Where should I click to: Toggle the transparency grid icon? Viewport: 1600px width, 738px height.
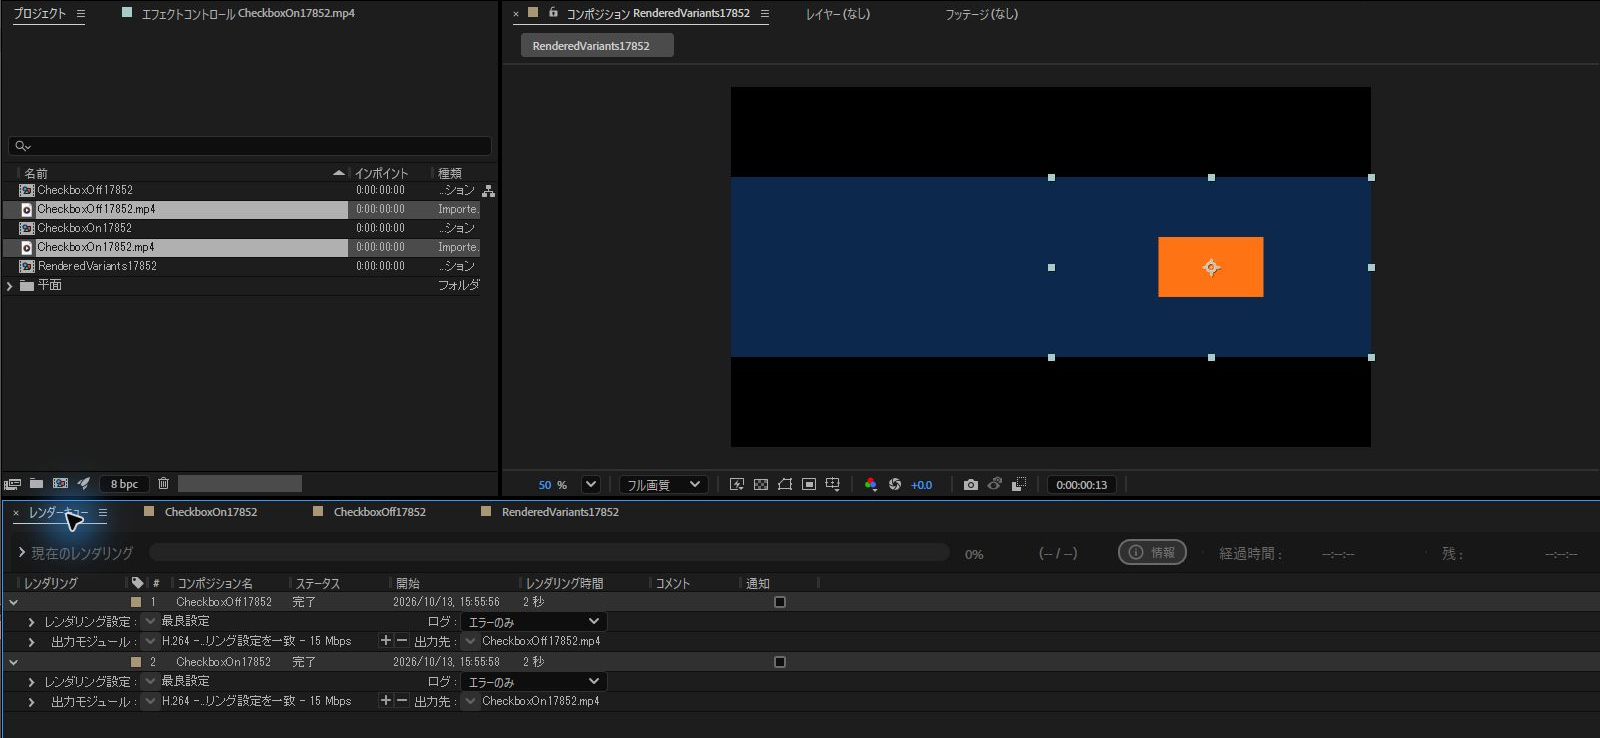pos(761,485)
